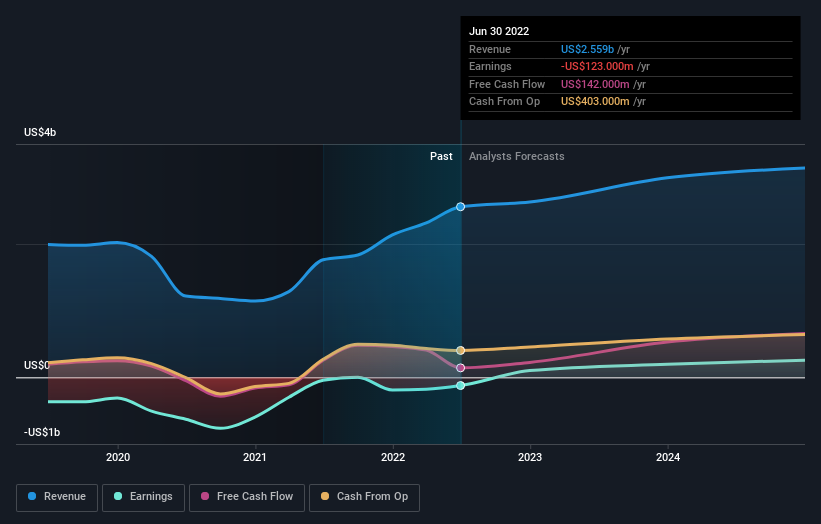Click the 2024 x-axis label
Image resolution: width=821 pixels, height=524 pixels.
668,458
